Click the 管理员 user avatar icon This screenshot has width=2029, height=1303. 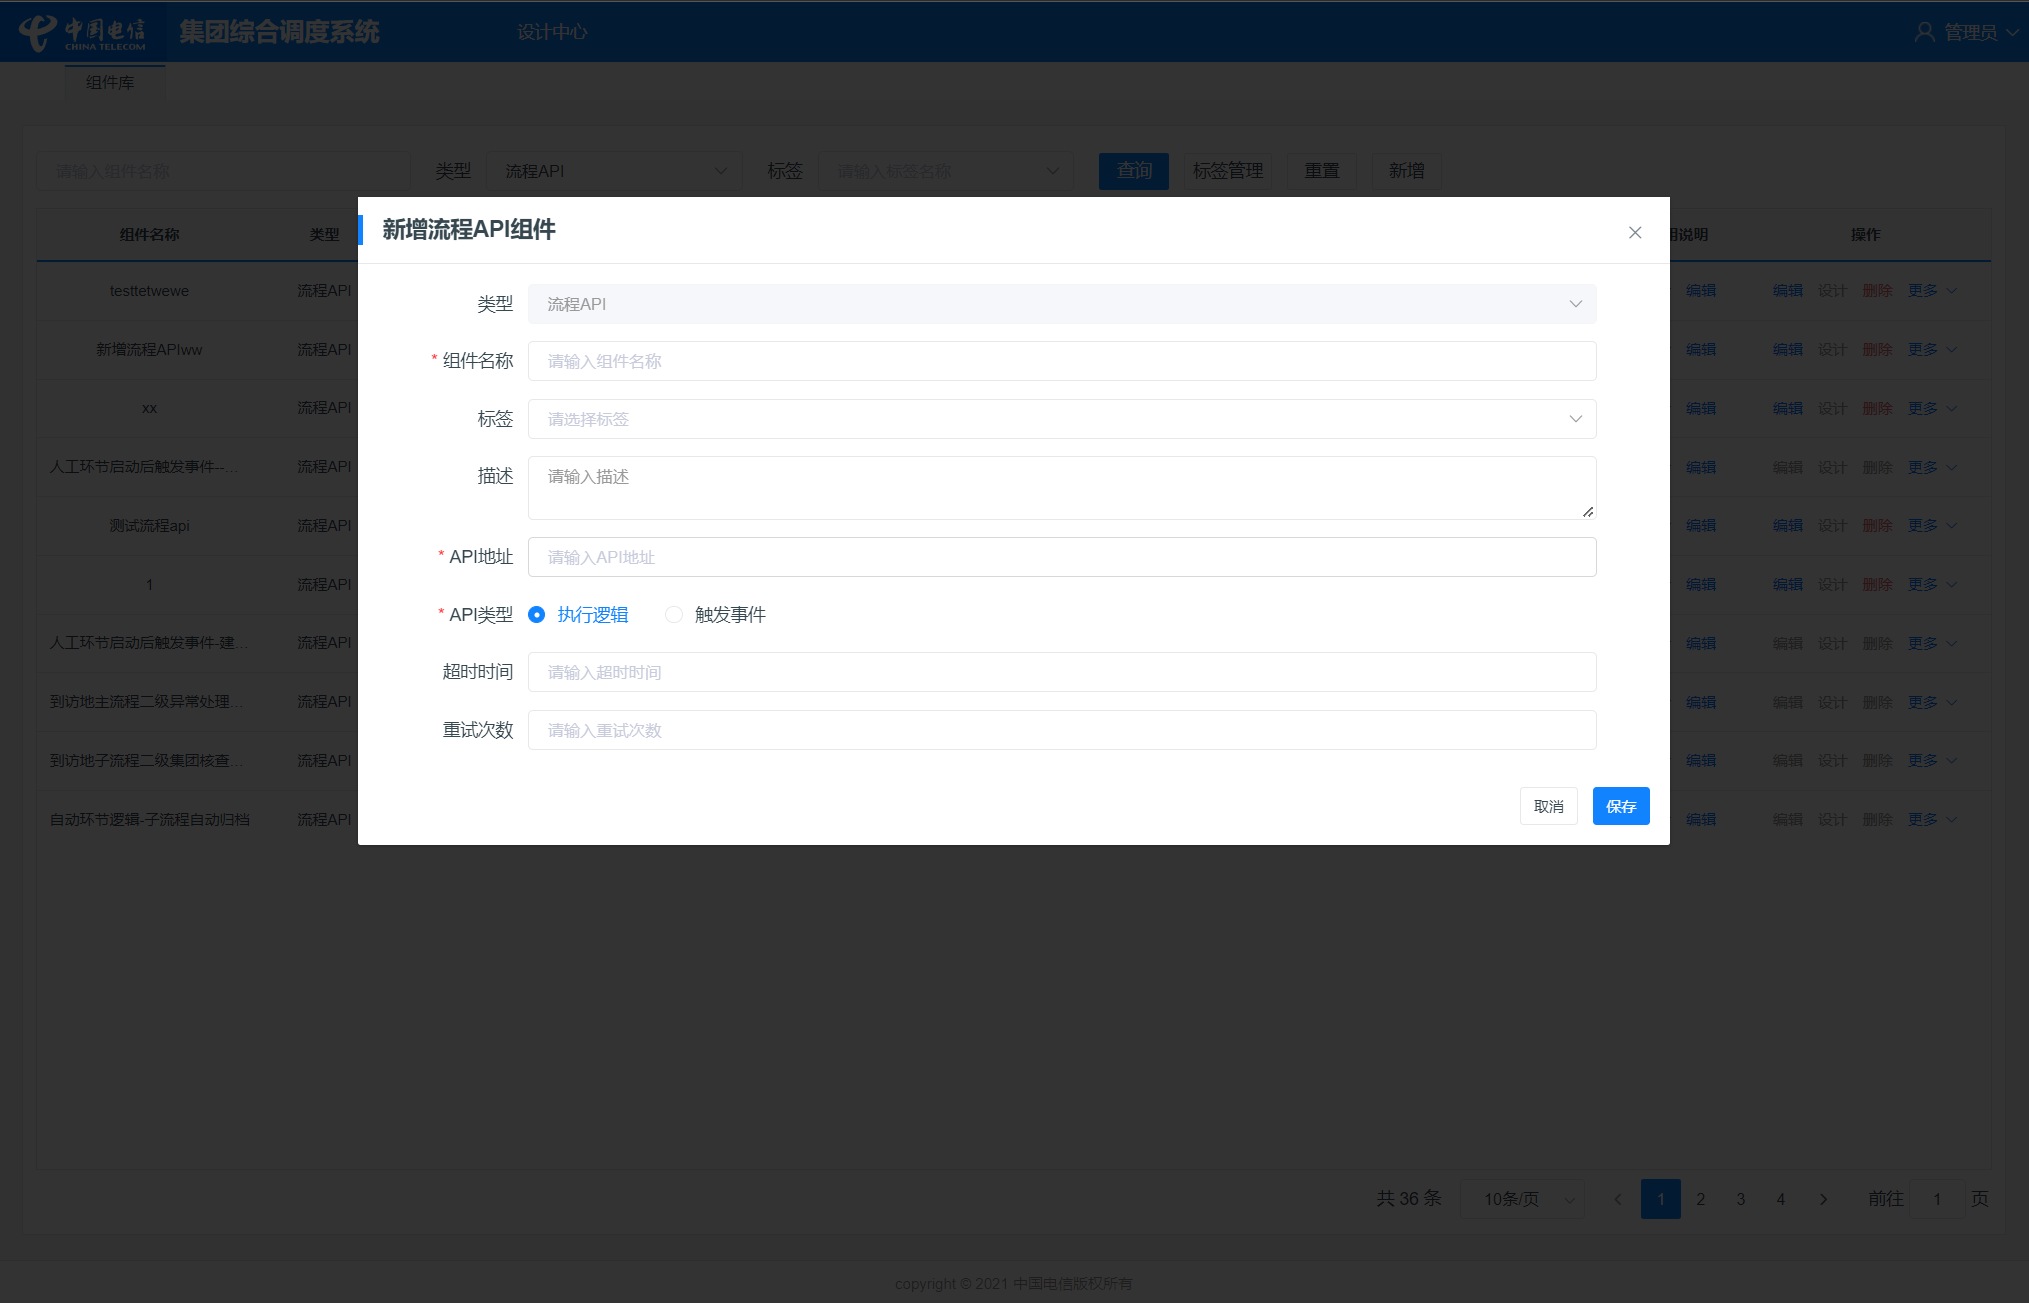click(1924, 32)
